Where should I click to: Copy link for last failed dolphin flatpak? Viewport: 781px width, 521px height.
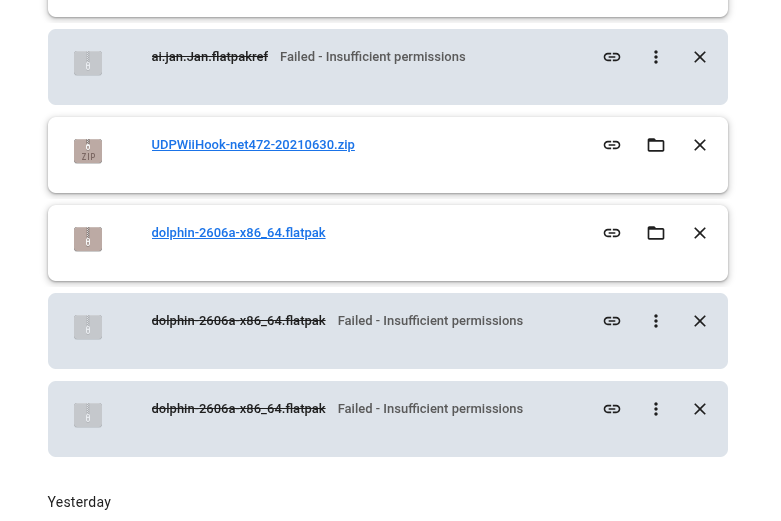(612, 409)
